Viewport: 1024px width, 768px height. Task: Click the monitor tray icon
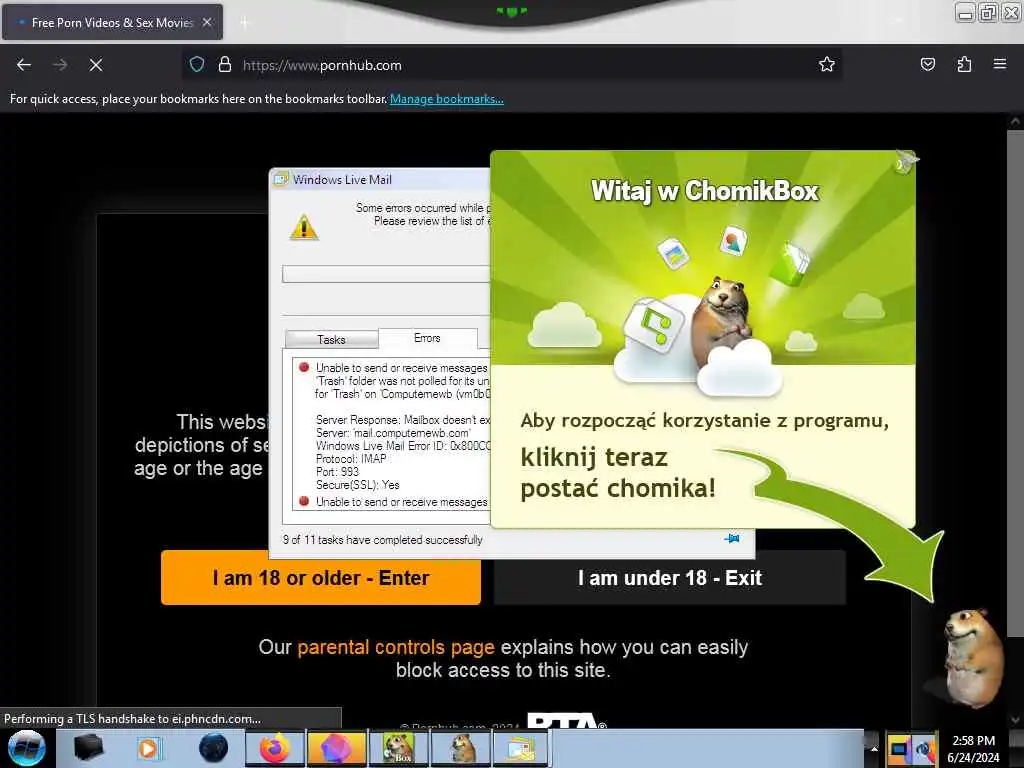pyautogui.click(x=900, y=749)
